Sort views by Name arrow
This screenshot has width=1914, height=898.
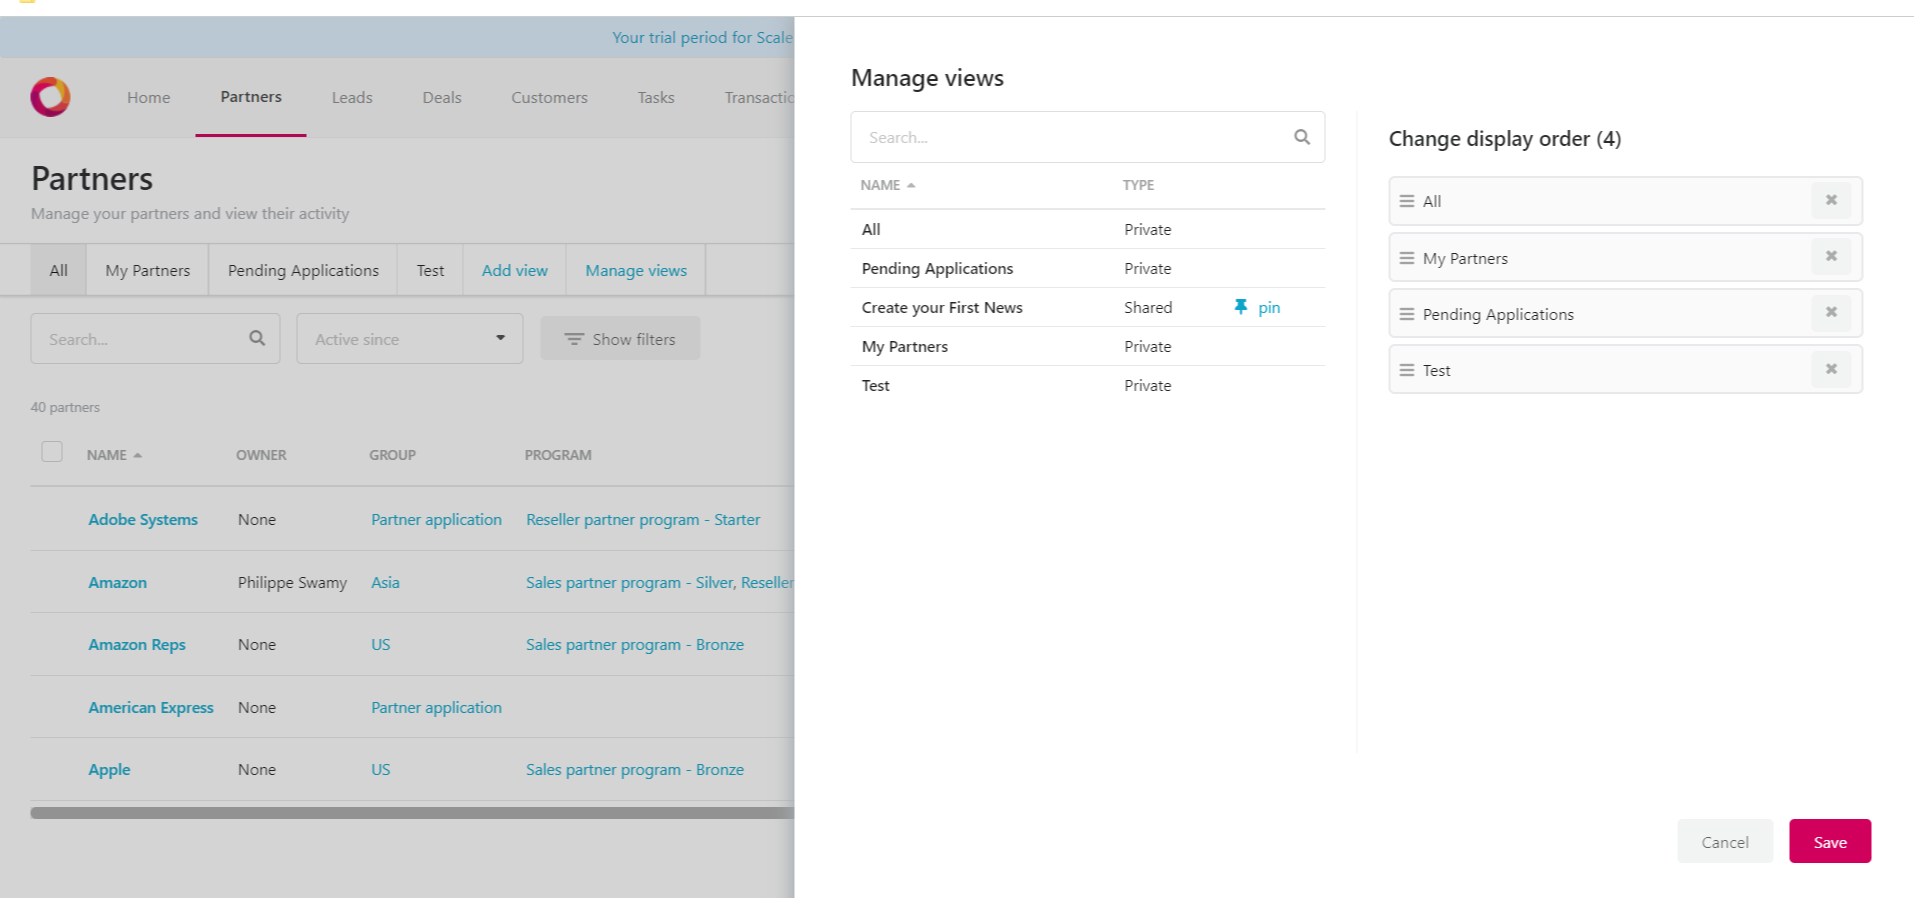911,185
